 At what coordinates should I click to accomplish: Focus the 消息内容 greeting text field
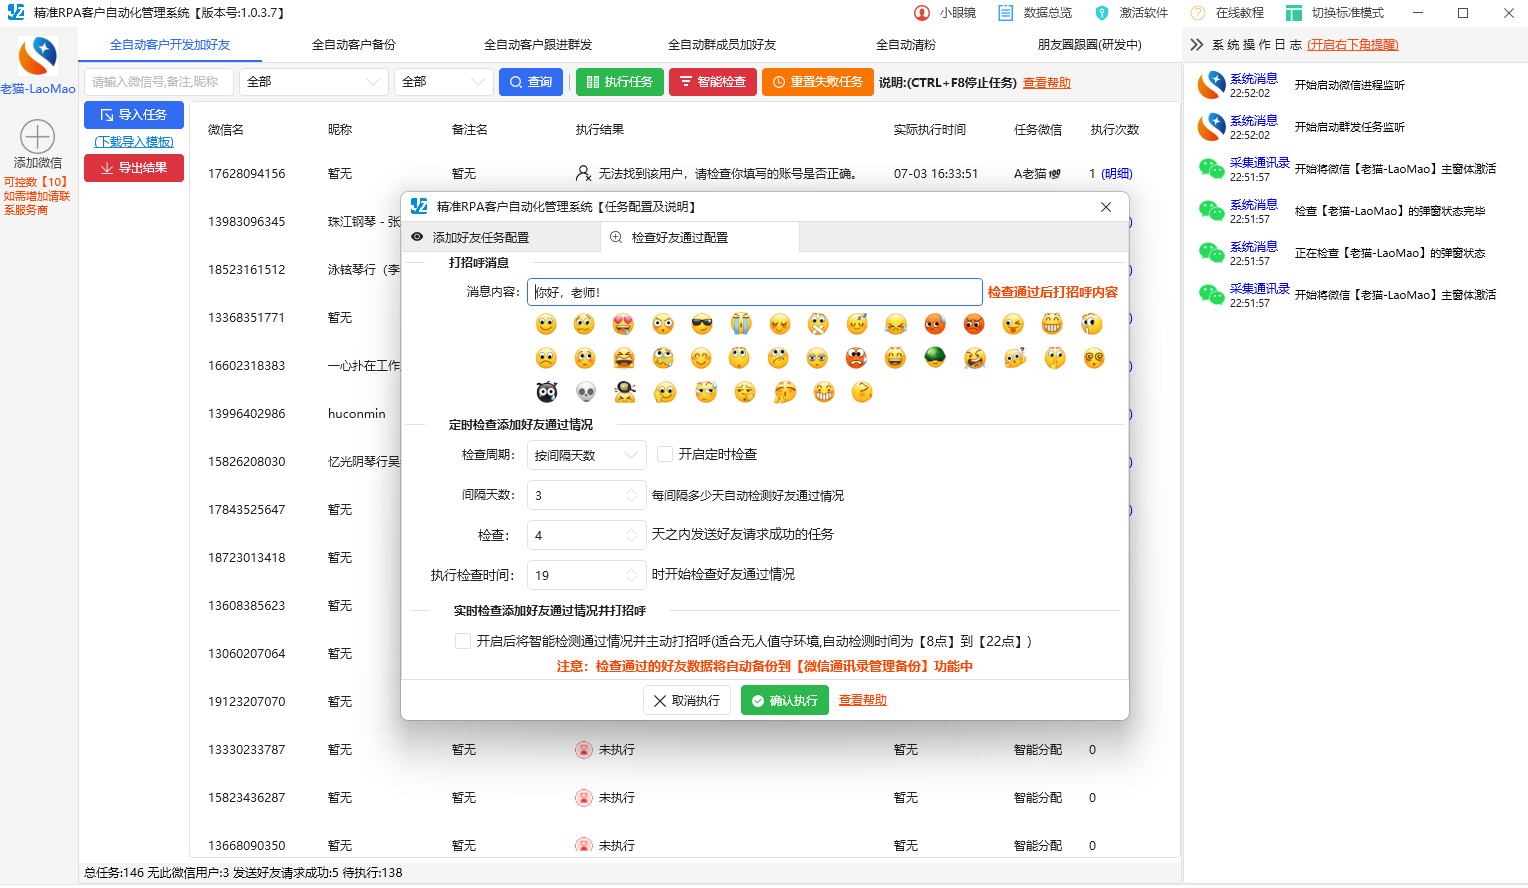pyautogui.click(x=755, y=292)
